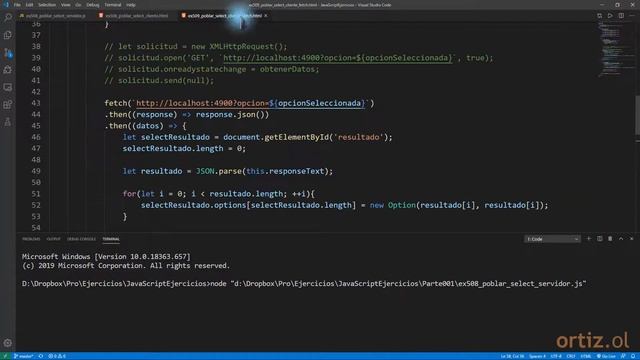Screen dimensions: 640x360
Task: Open the View menu
Action: point(65,5)
